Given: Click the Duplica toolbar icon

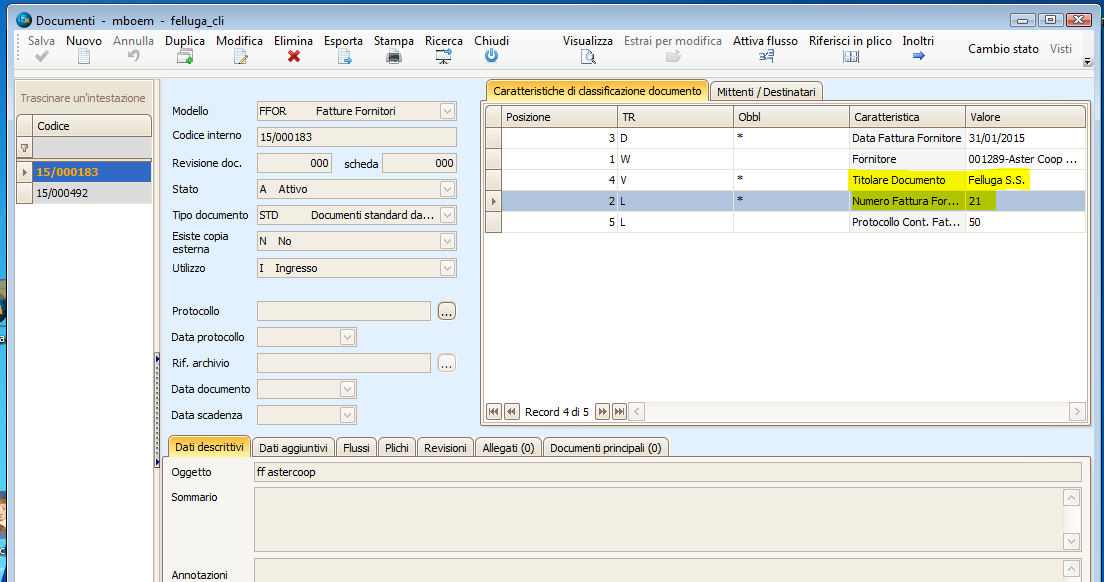Looking at the screenshot, I should pos(185,57).
